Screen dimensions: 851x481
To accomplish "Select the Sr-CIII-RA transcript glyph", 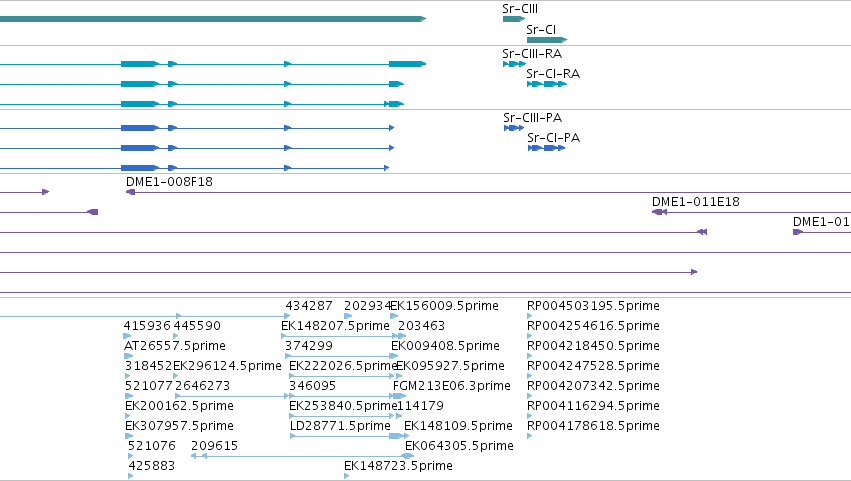I will click(x=514, y=64).
